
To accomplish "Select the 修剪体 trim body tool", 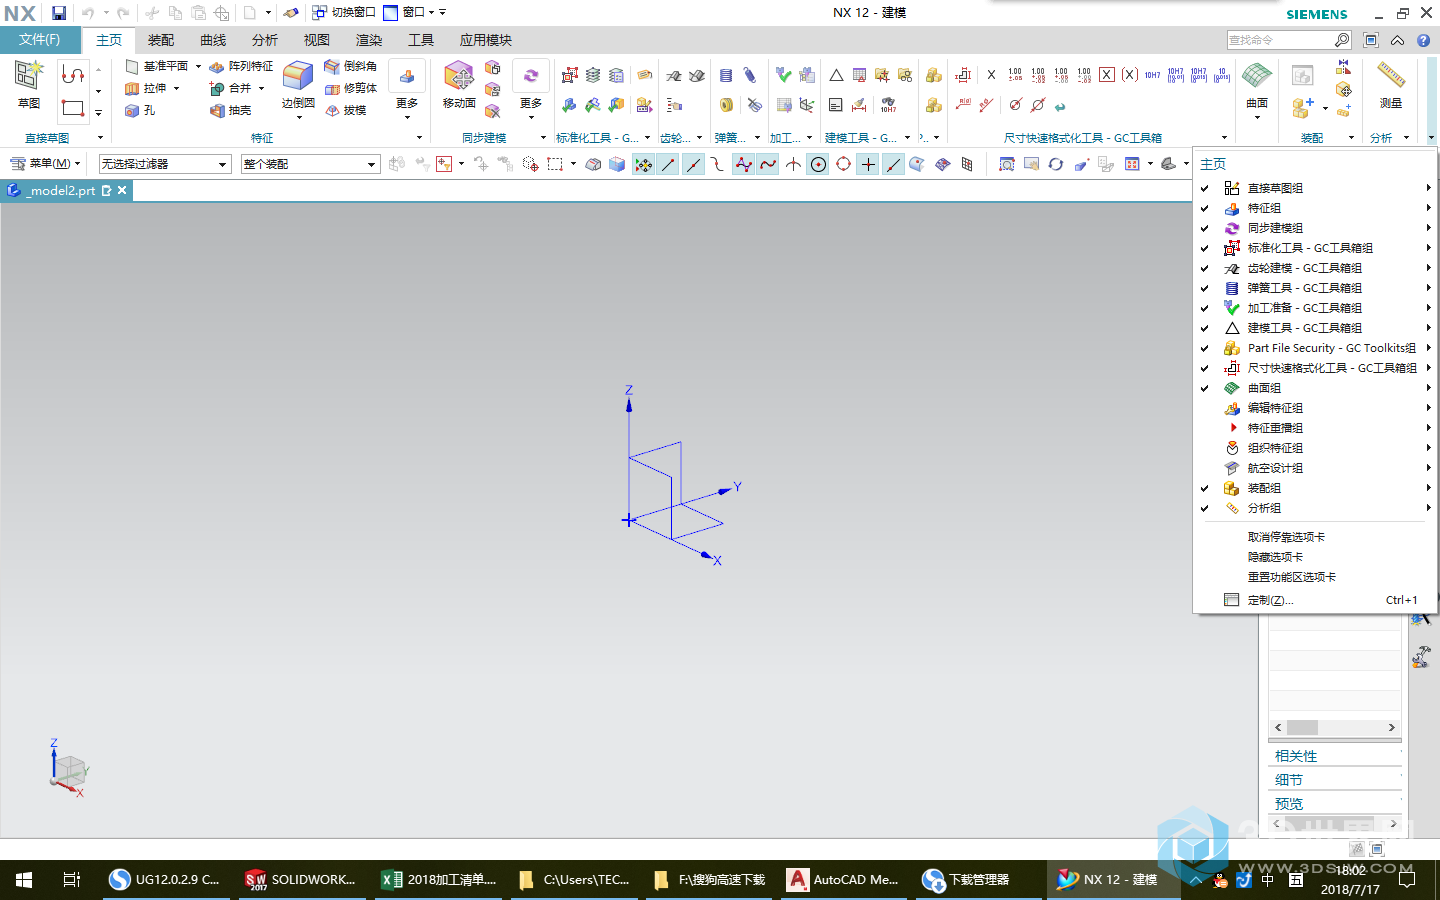I will (351, 88).
